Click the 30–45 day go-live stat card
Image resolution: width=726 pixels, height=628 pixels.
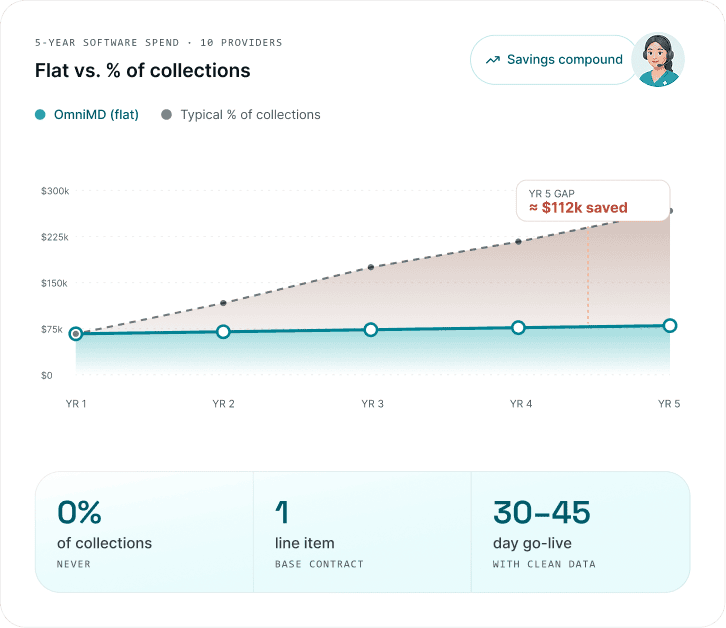pyautogui.click(x=581, y=532)
